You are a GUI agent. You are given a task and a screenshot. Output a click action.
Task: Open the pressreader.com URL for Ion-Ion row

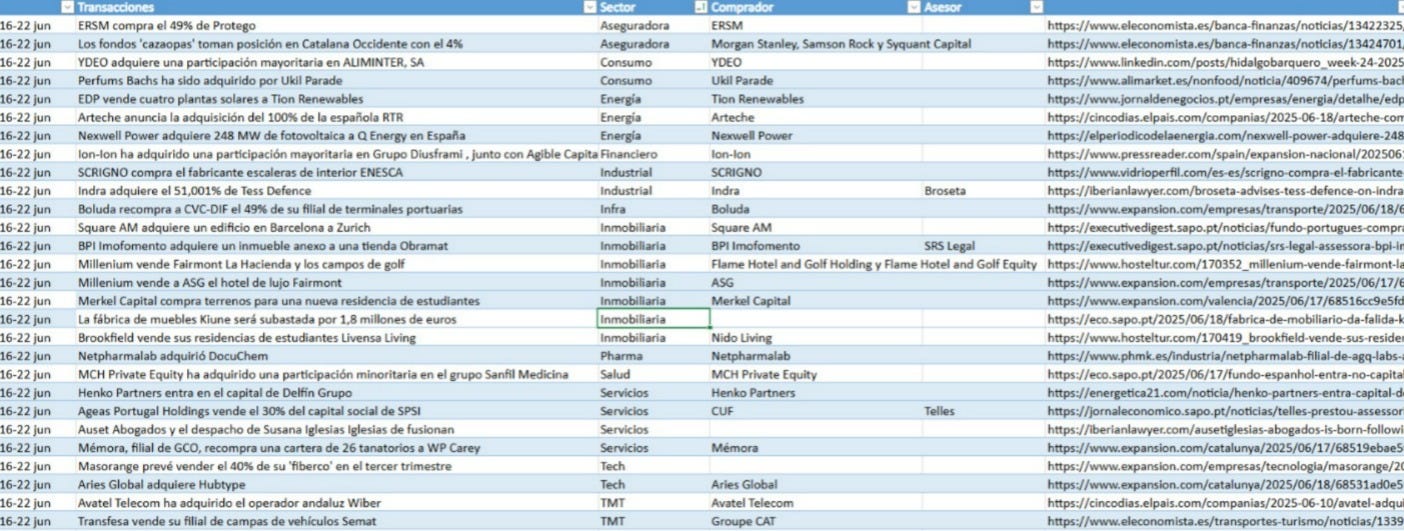(x=1225, y=154)
